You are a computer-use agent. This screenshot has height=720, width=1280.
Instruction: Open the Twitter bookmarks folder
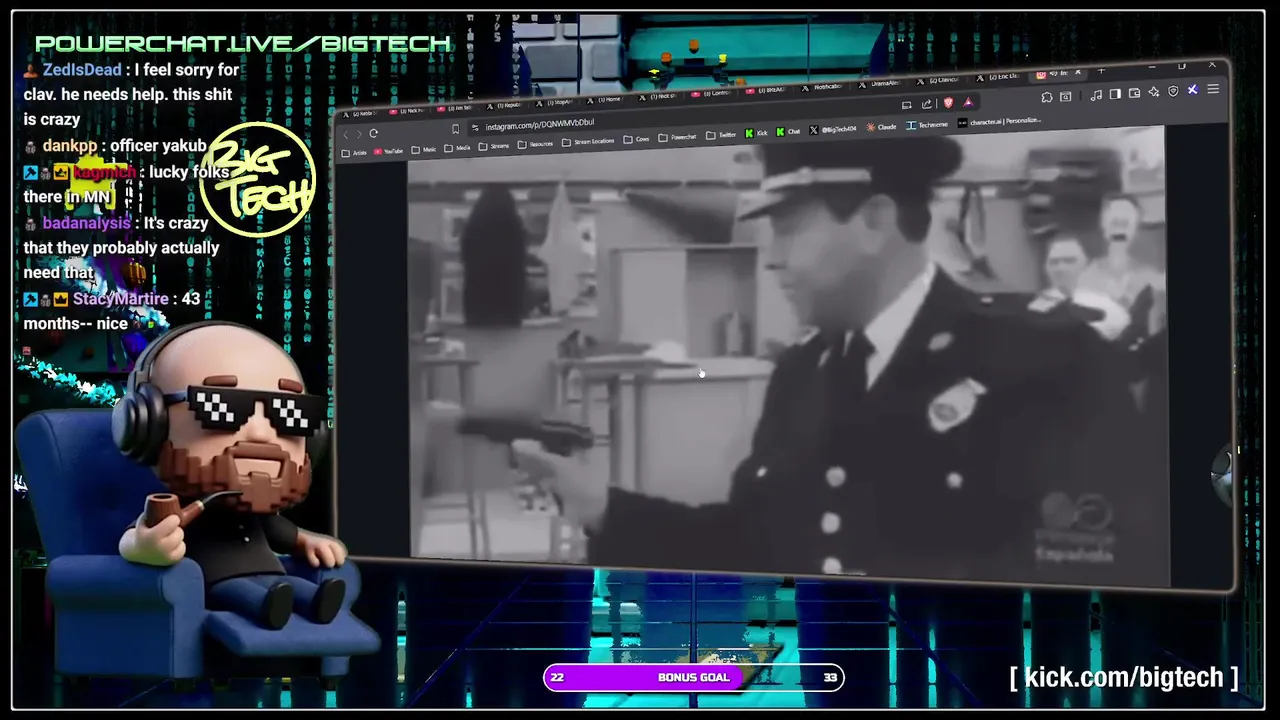(x=721, y=135)
